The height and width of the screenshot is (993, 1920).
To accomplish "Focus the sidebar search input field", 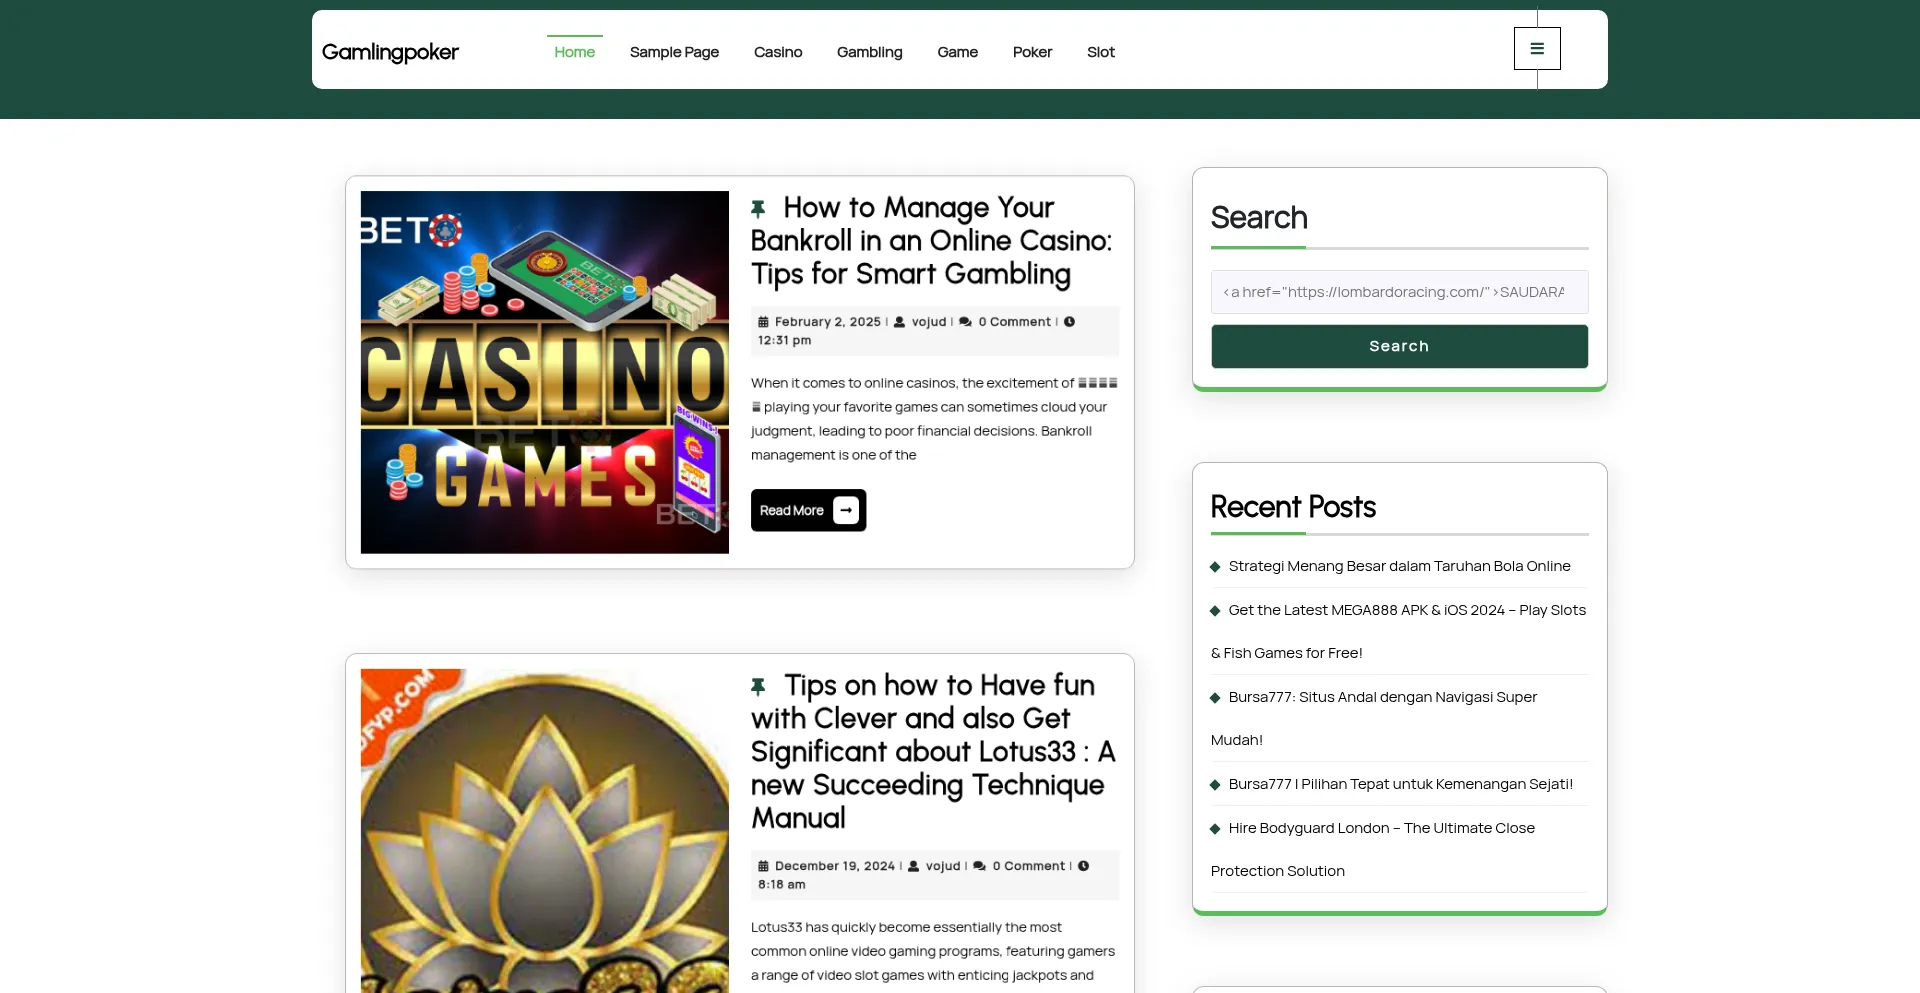I will click(1398, 292).
